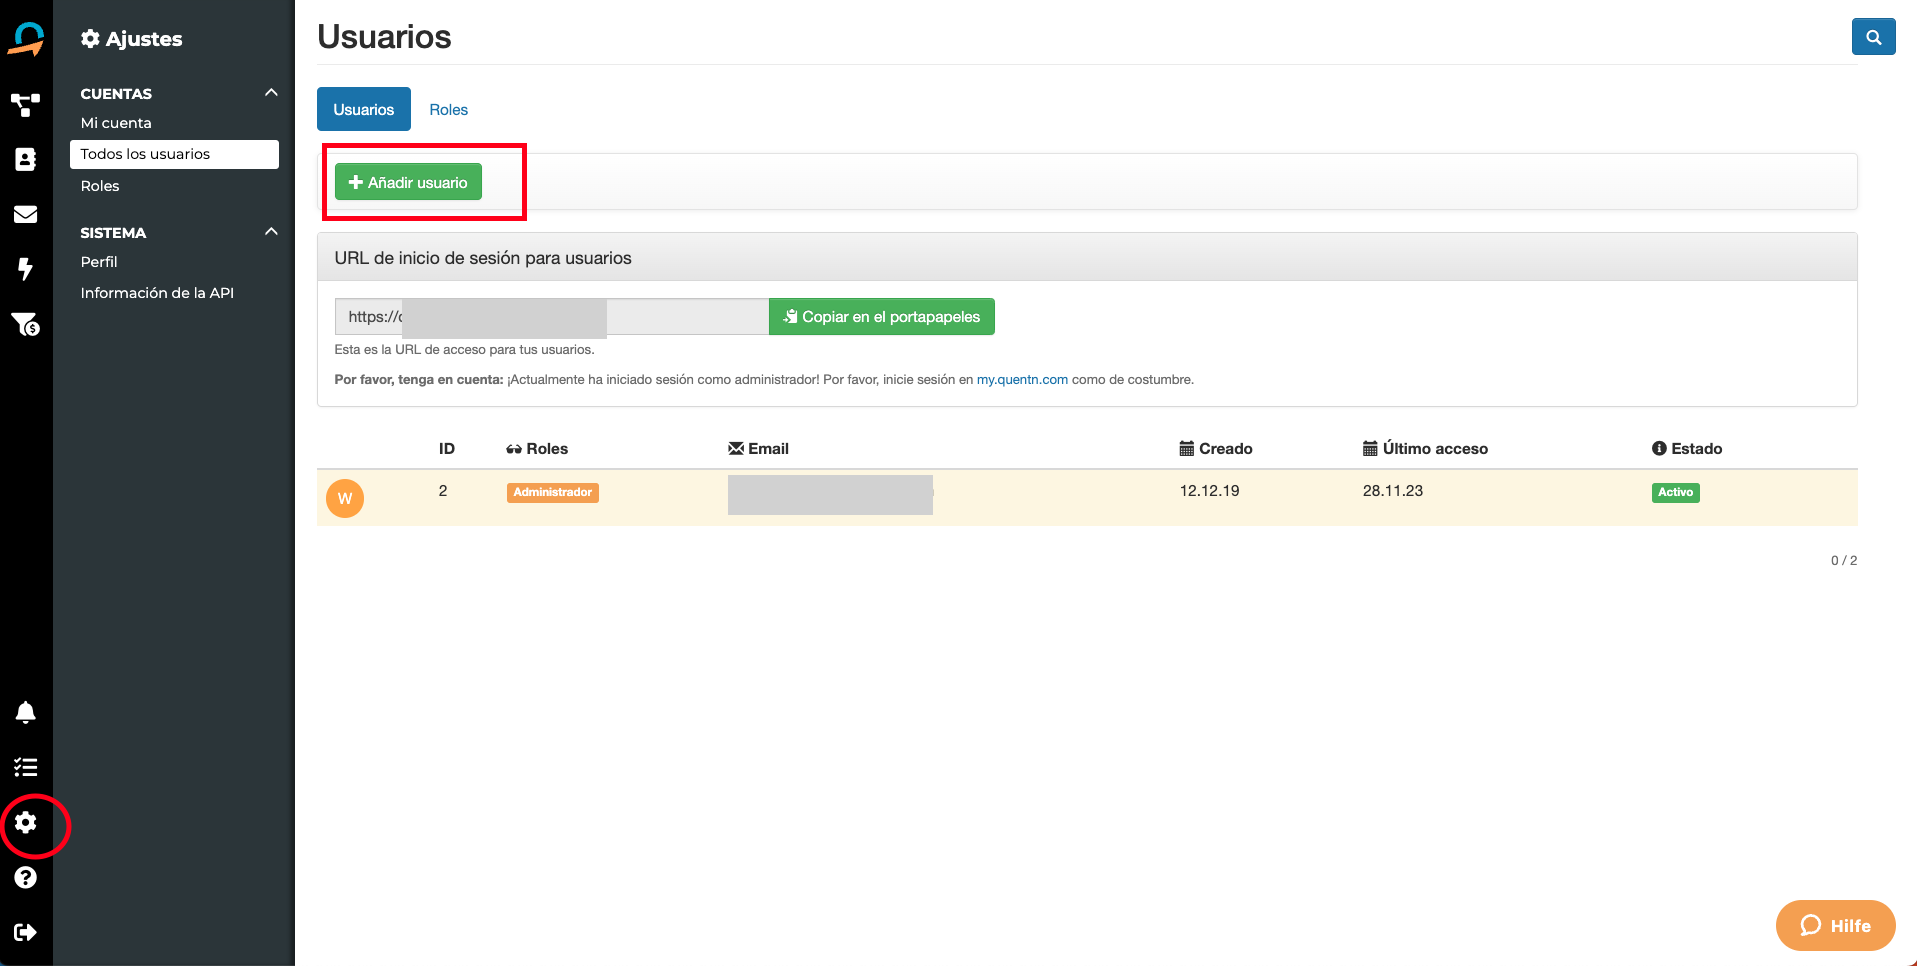Open the notifications bell icon
The image size is (1917, 966).
(26, 712)
